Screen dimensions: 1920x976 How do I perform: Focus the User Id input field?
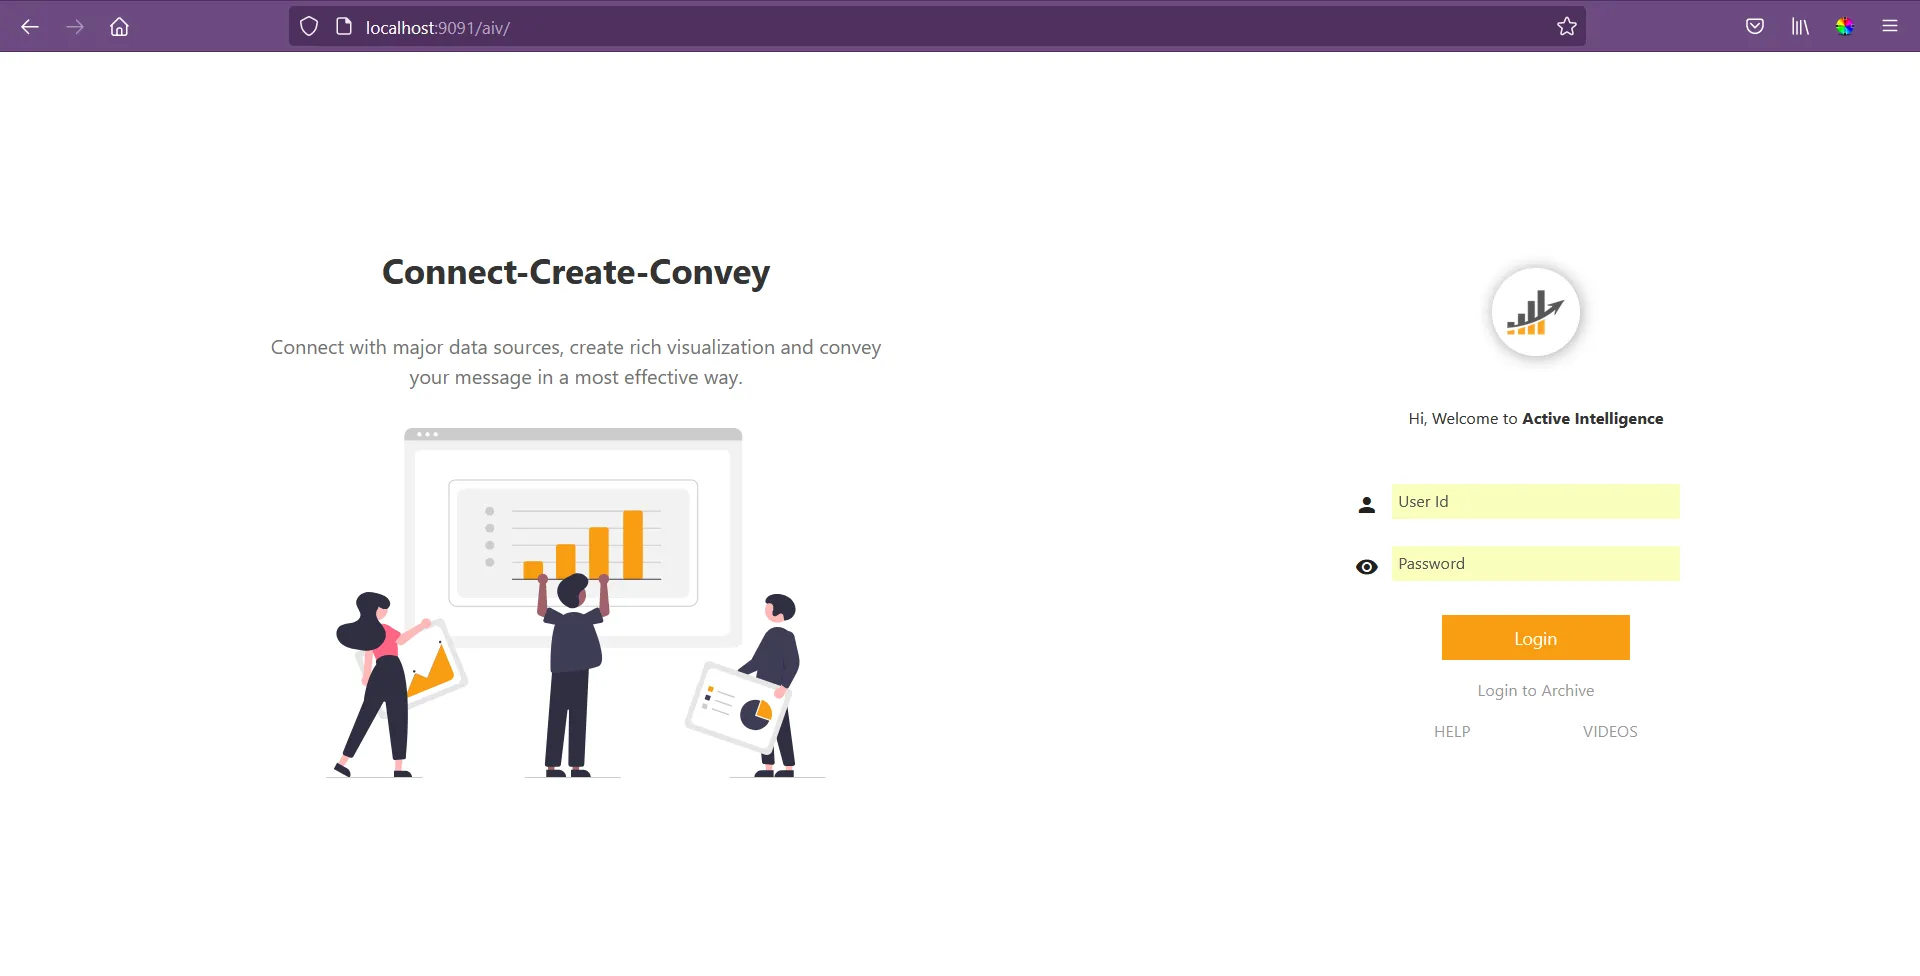point(1535,502)
